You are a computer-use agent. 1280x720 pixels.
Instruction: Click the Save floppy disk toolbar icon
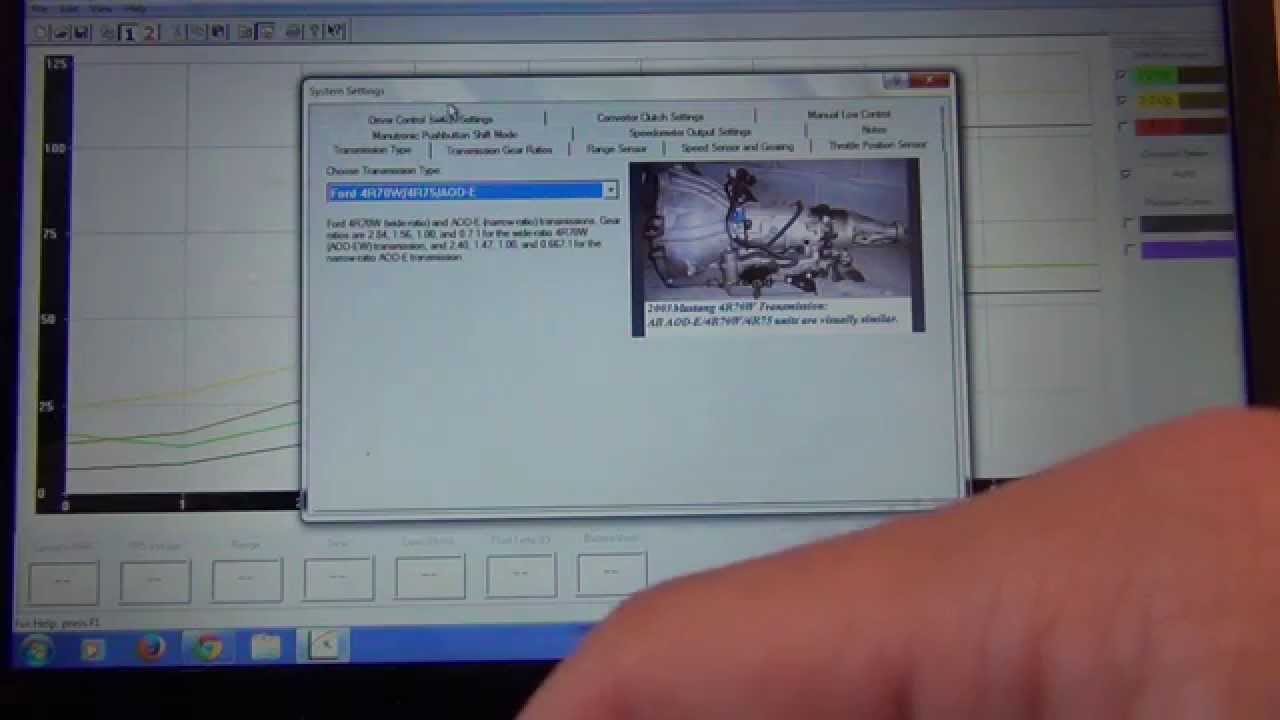point(82,33)
